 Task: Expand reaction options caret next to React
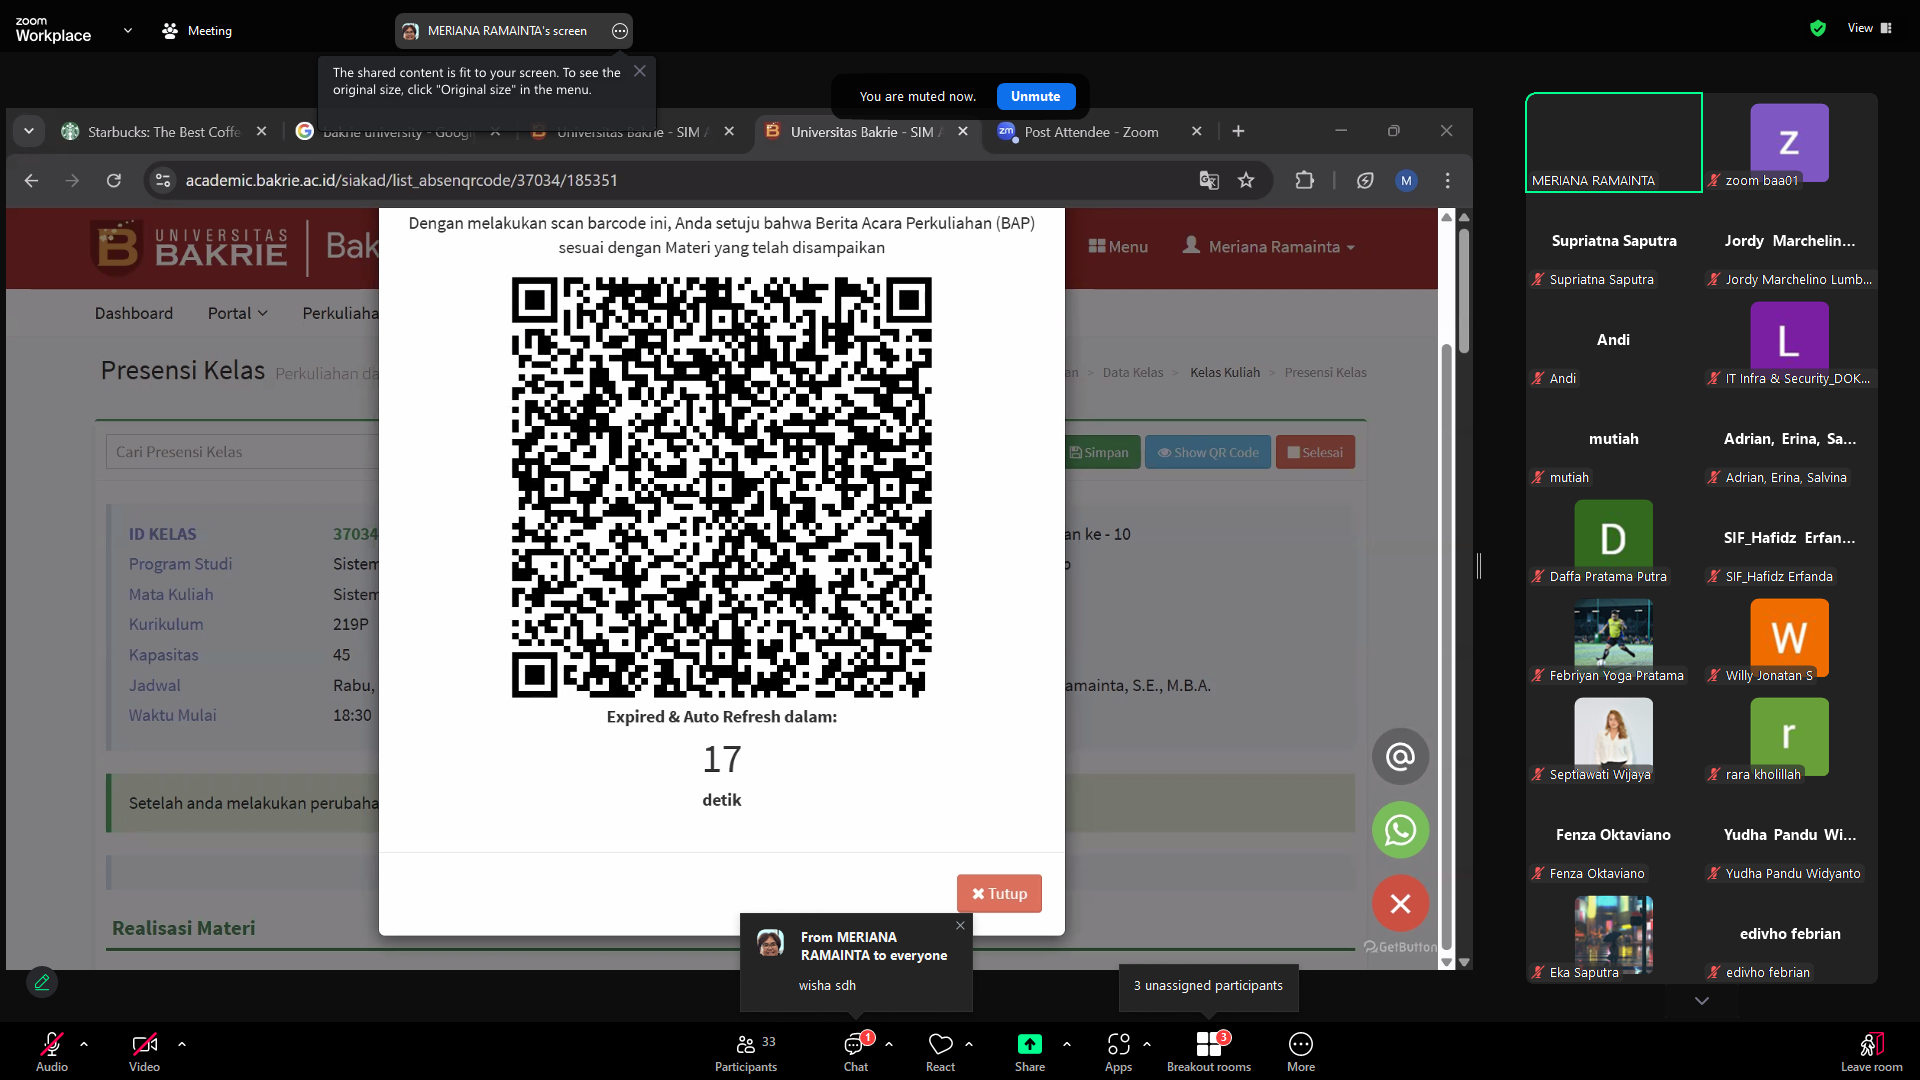pyautogui.click(x=969, y=1044)
